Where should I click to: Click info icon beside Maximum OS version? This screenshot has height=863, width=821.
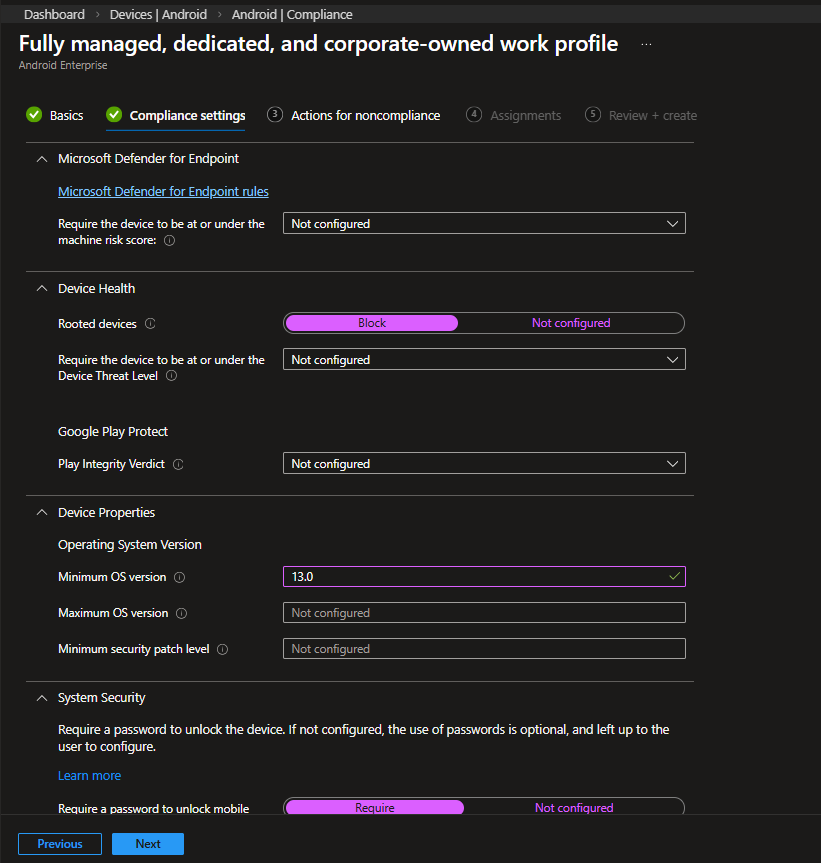(182, 614)
